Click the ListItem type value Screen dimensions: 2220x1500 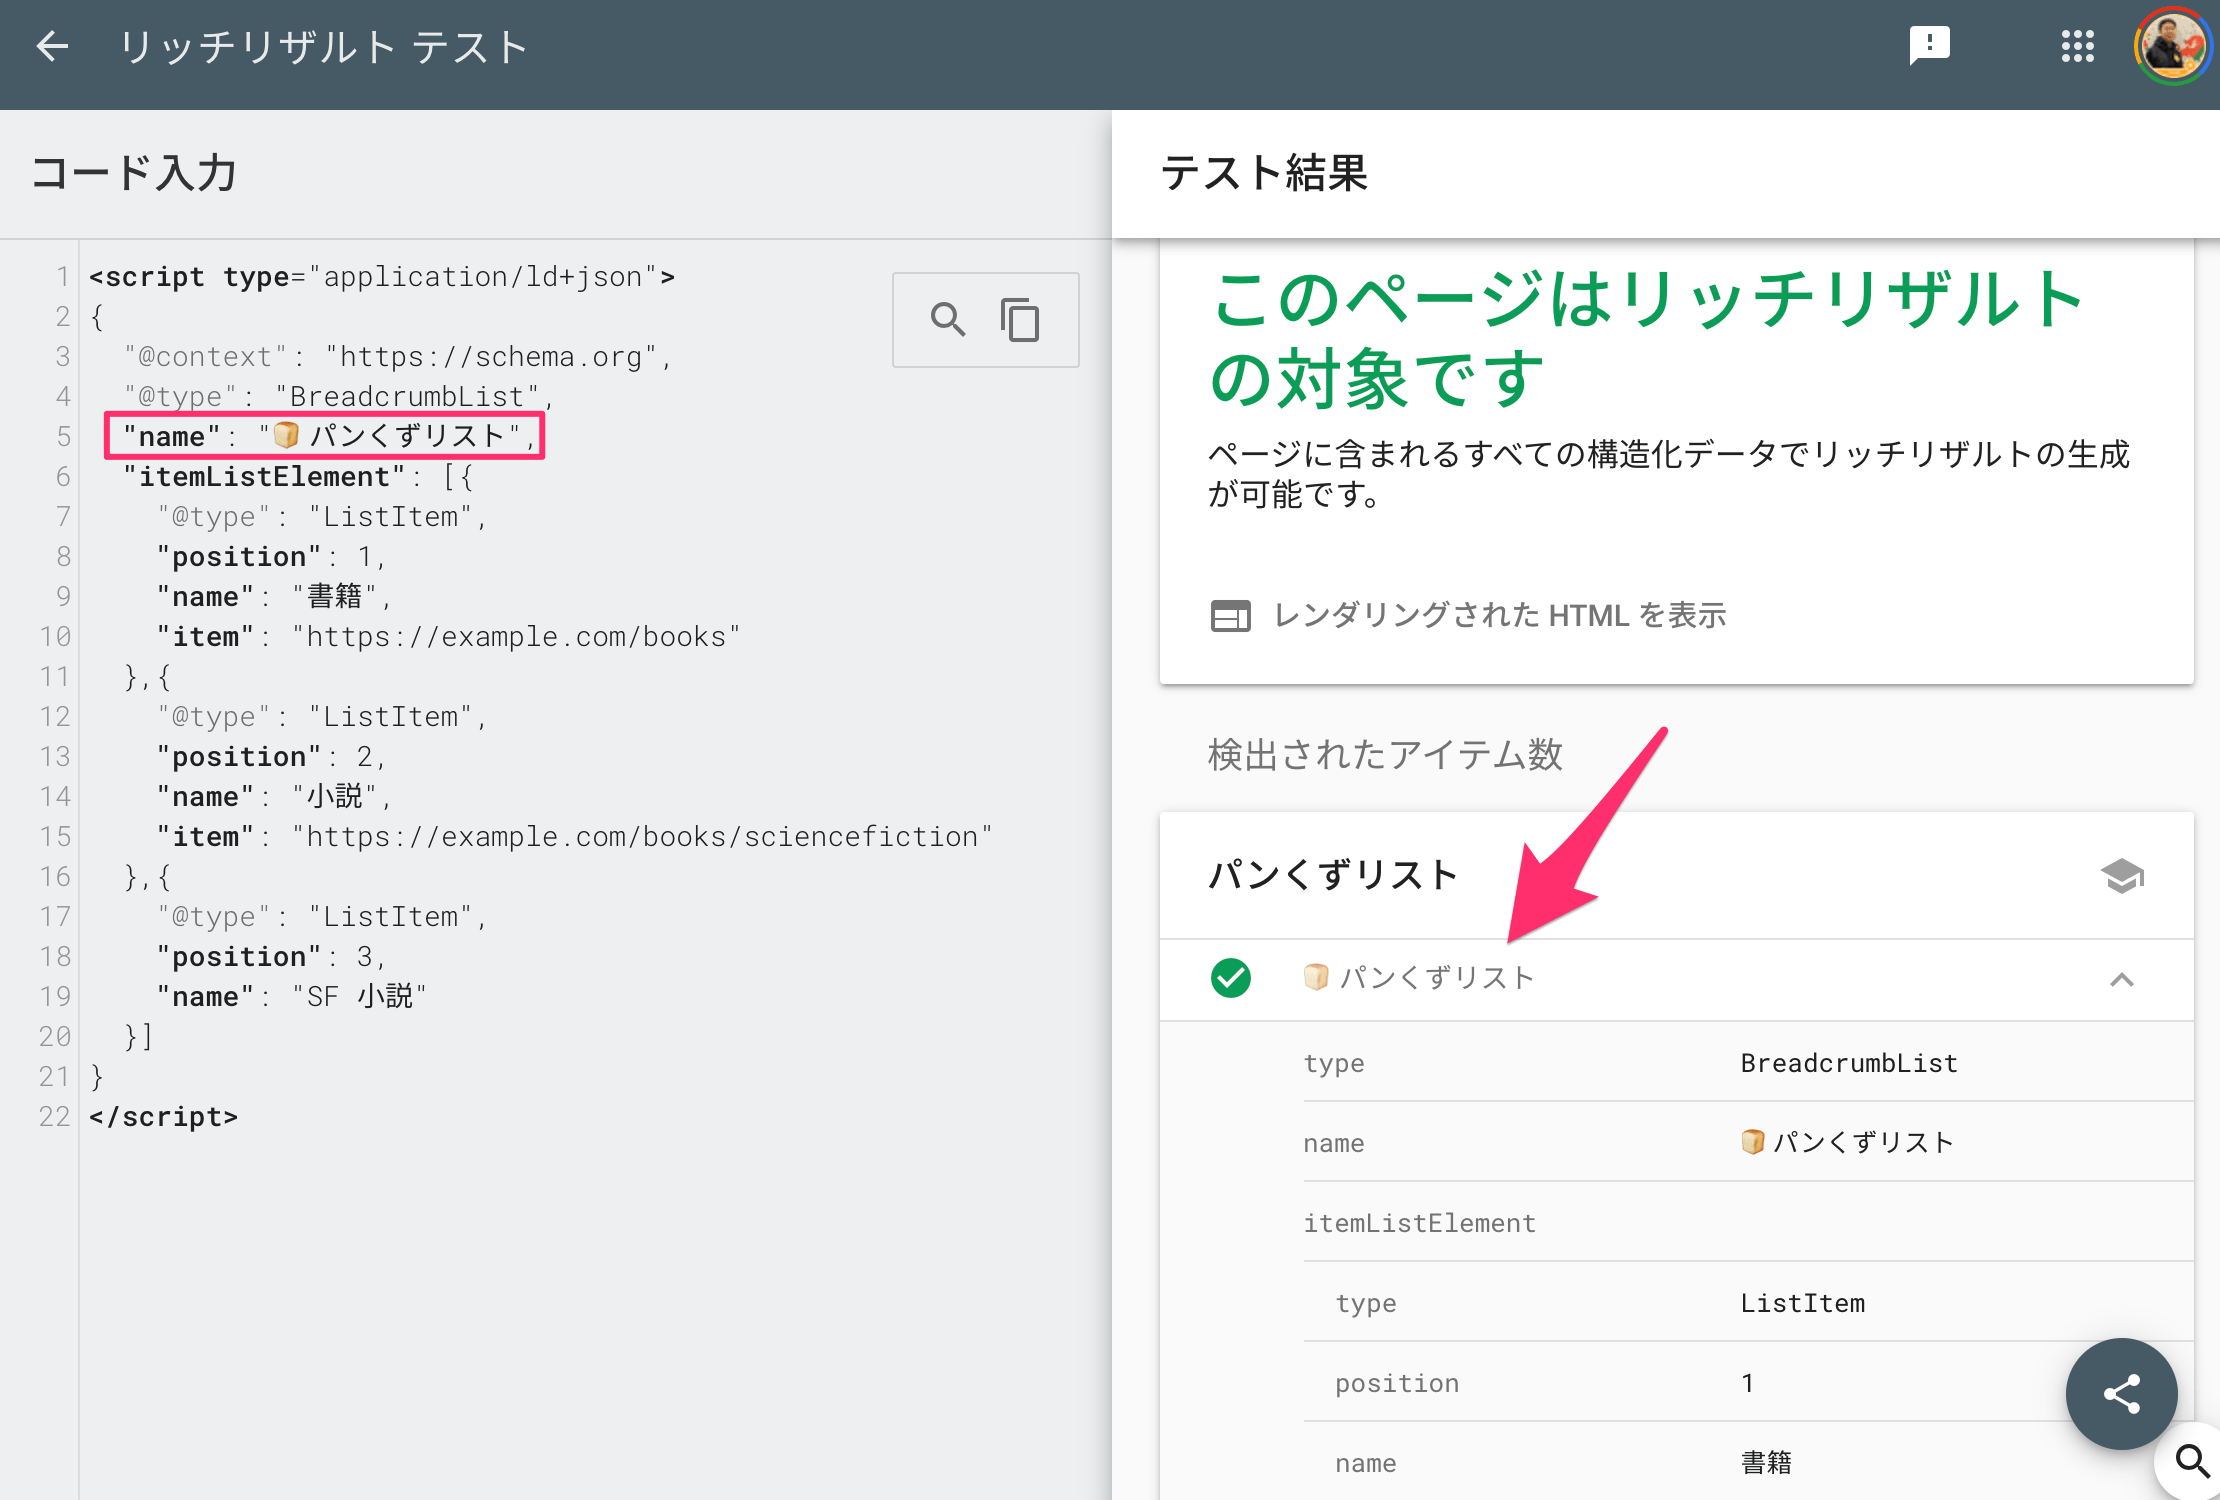(x=1802, y=1303)
